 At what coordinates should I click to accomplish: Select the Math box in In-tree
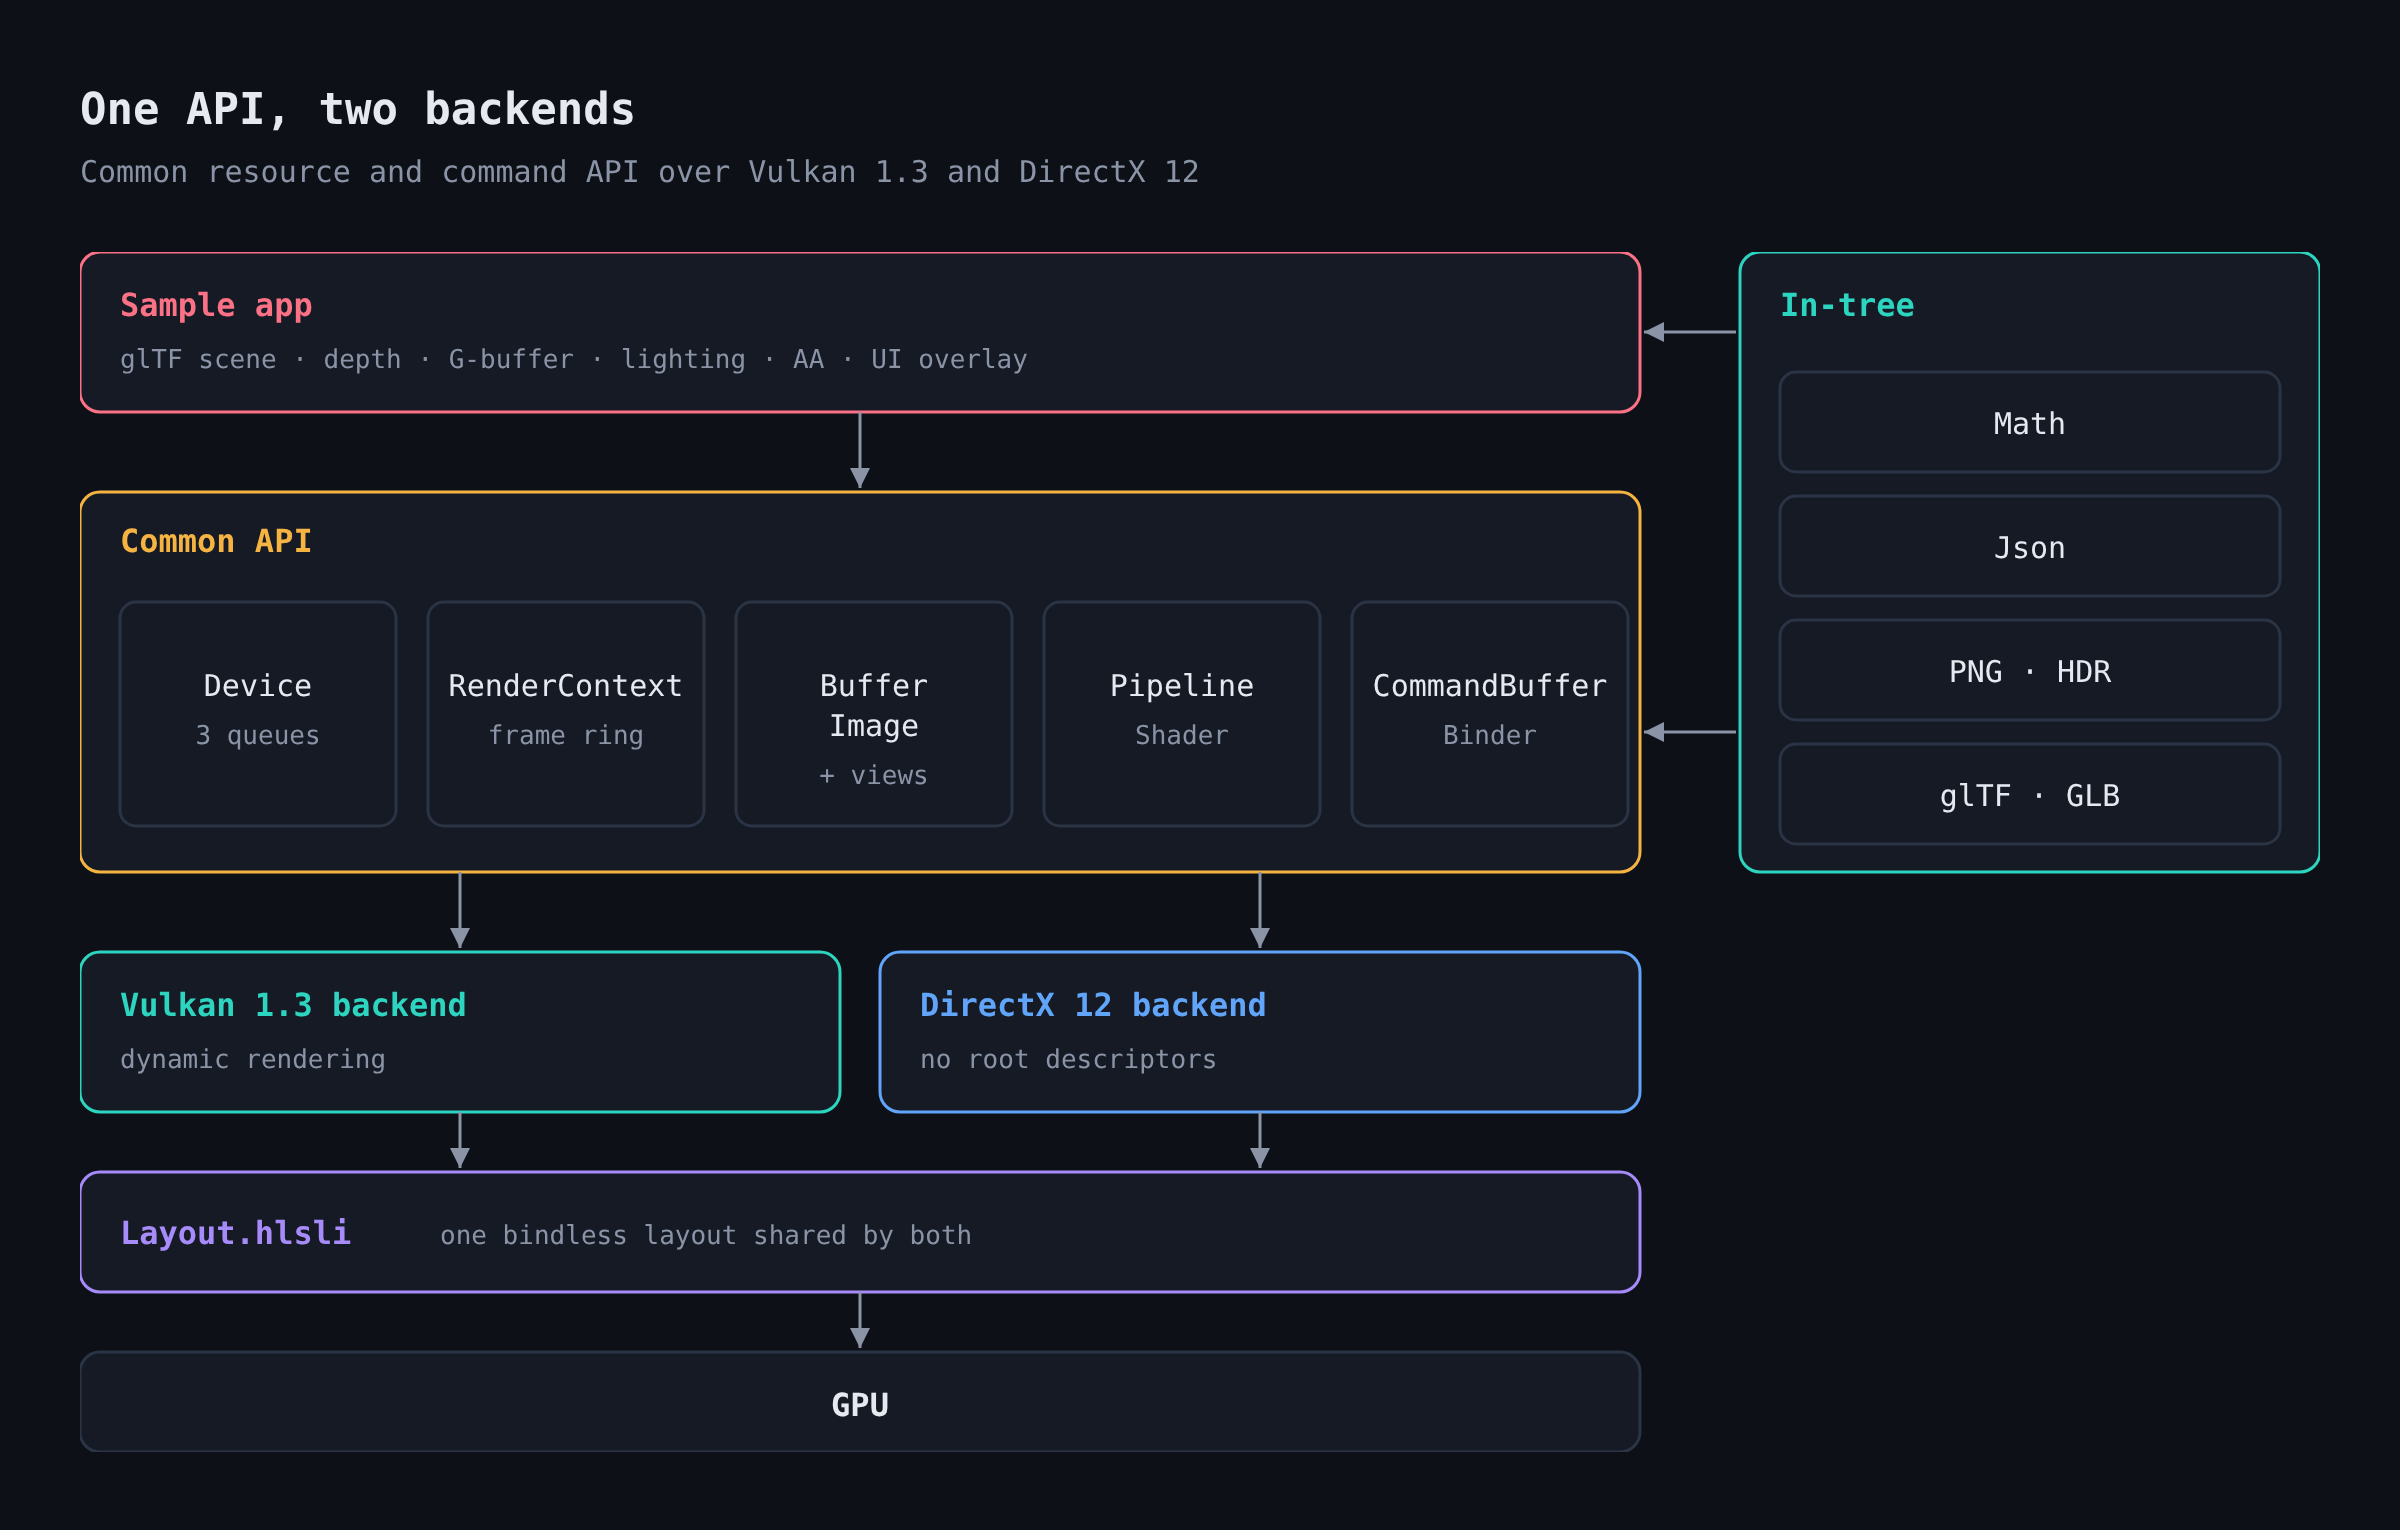pyautogui.click(x=2030, y=422)
